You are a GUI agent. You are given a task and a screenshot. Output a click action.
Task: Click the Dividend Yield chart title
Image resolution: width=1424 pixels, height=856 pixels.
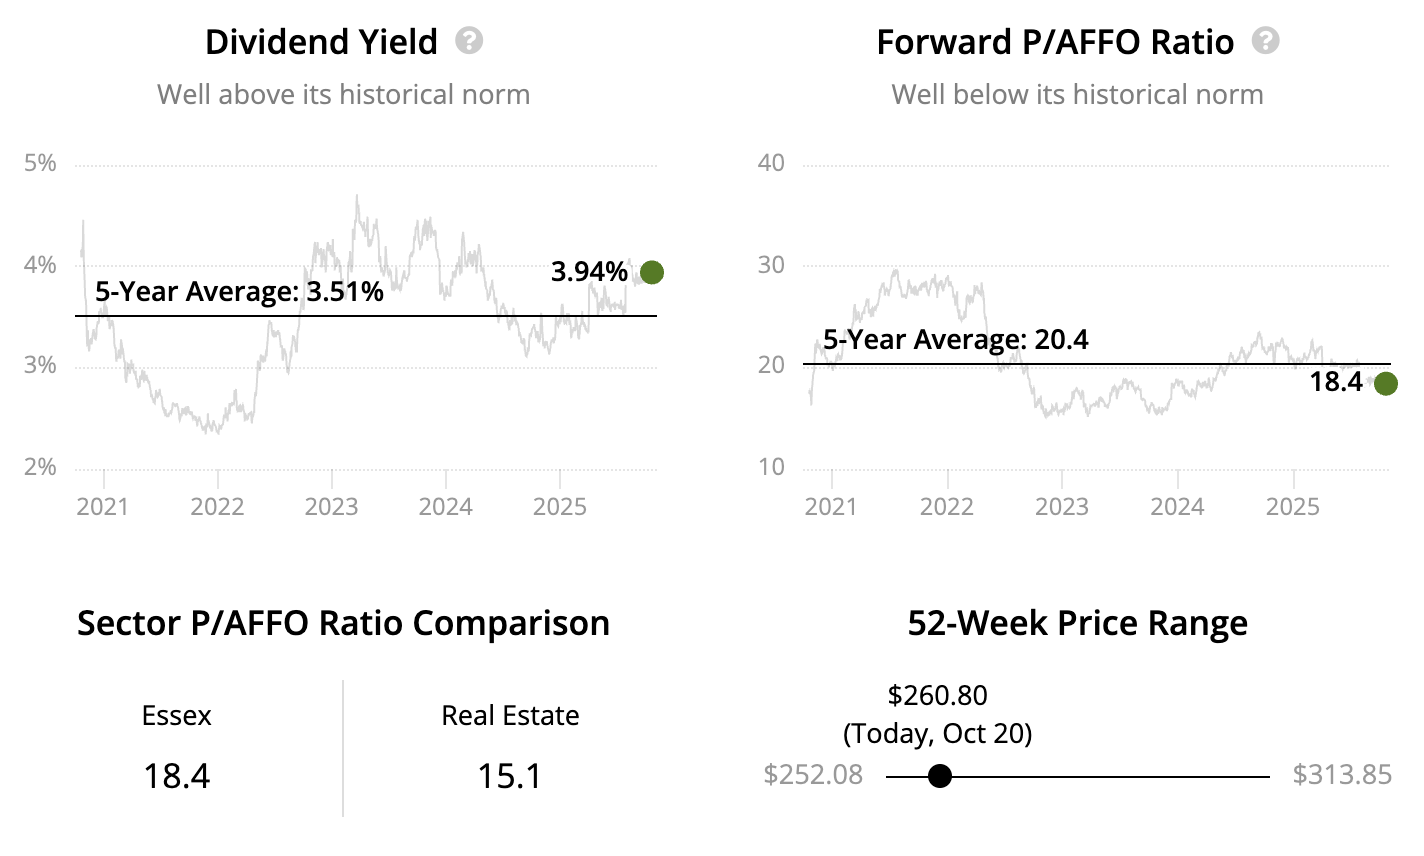tap(321, 42)
